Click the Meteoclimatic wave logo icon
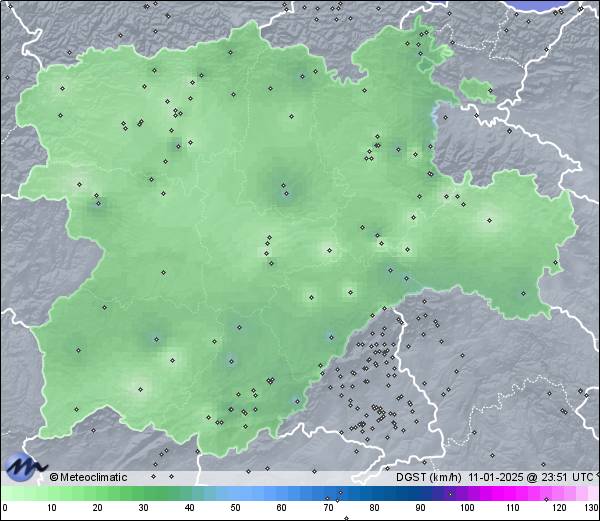Image resolution: width=600 pixels, height=521 pixels. [24, 467]
